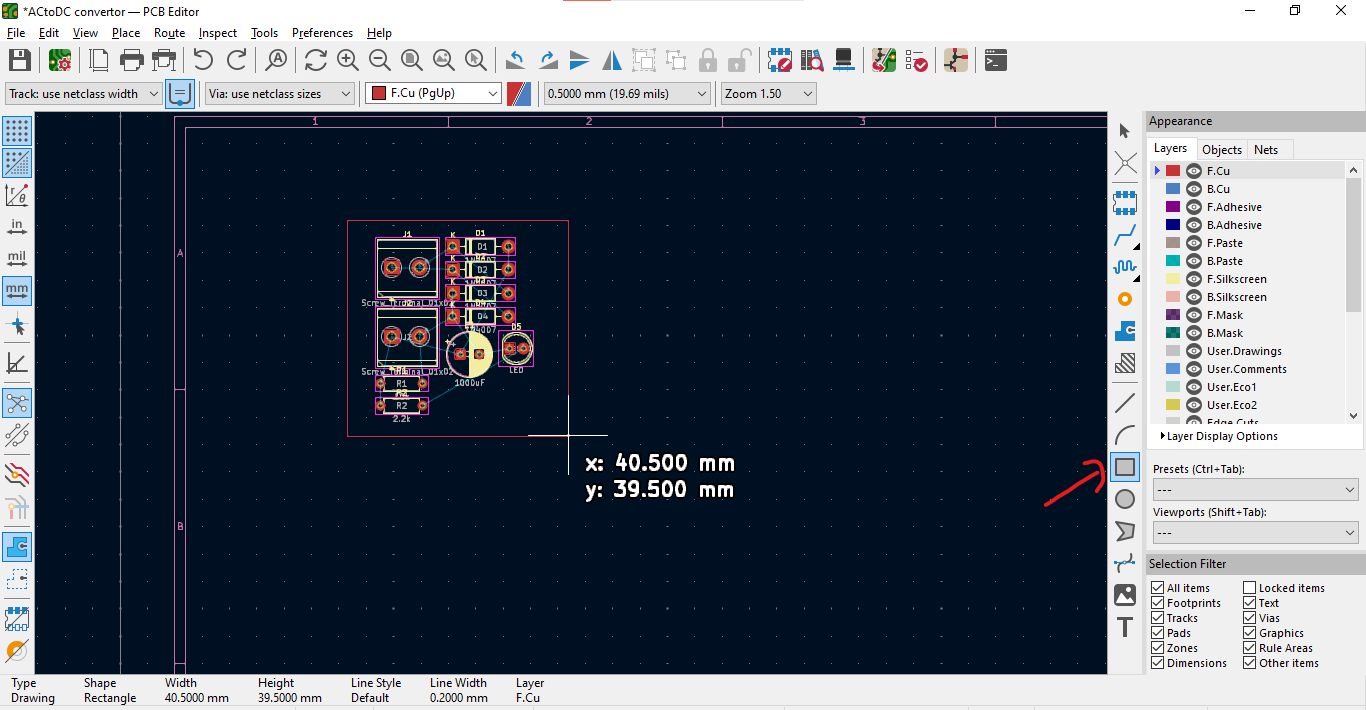Open the Place menu
1366x710 pixels.
[126, 33]
